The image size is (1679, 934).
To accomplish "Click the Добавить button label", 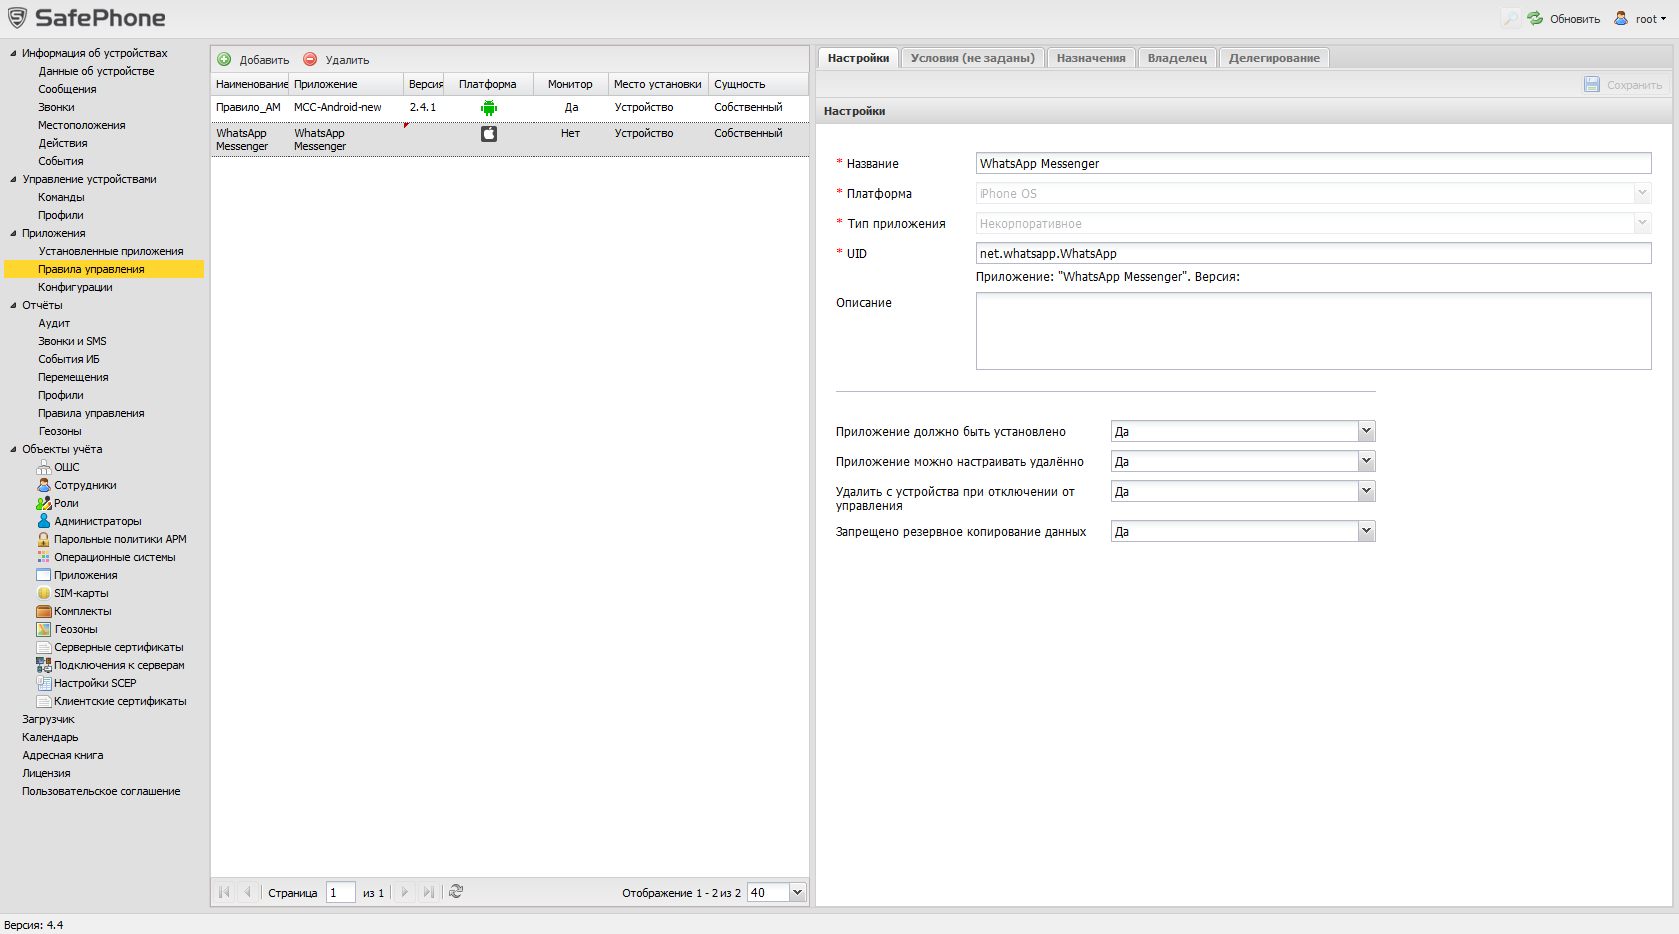I will tap(264, 60).
